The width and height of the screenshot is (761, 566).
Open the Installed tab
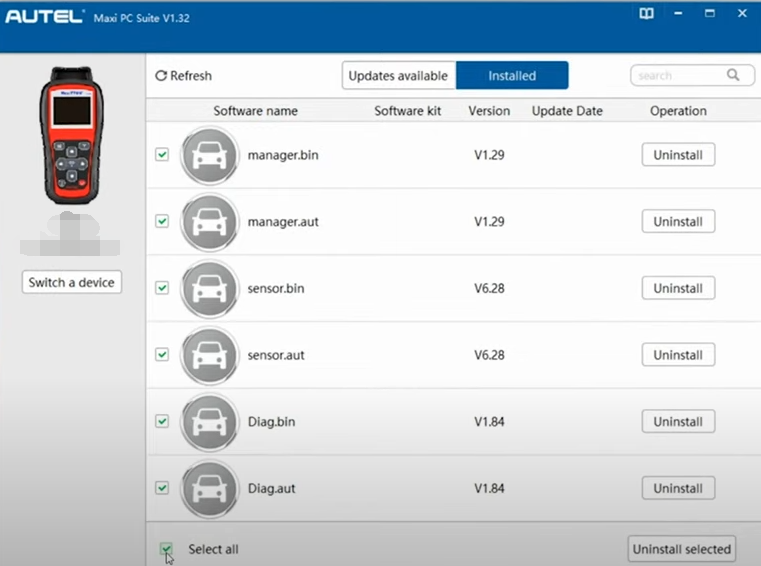pos(512,76)
